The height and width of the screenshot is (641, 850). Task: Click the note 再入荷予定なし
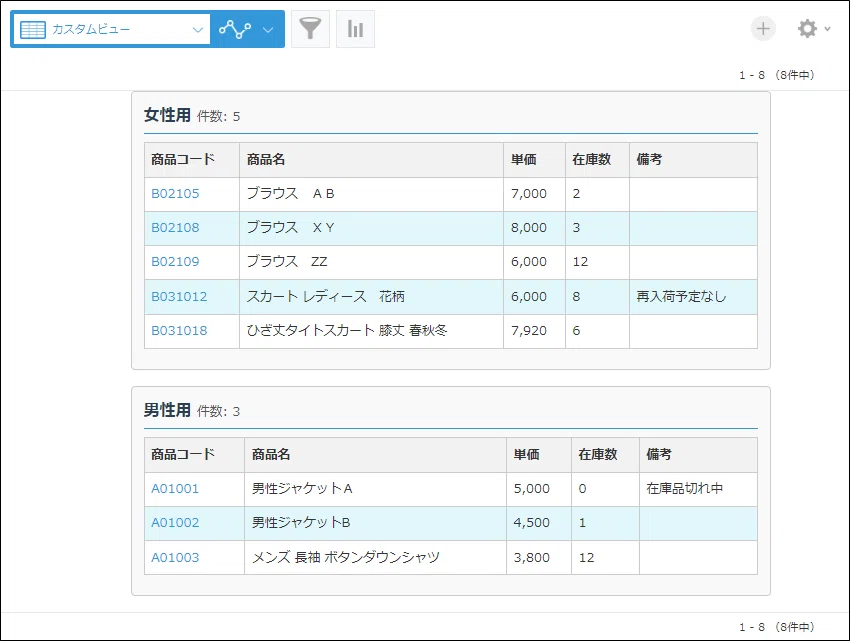coord(681,297)
